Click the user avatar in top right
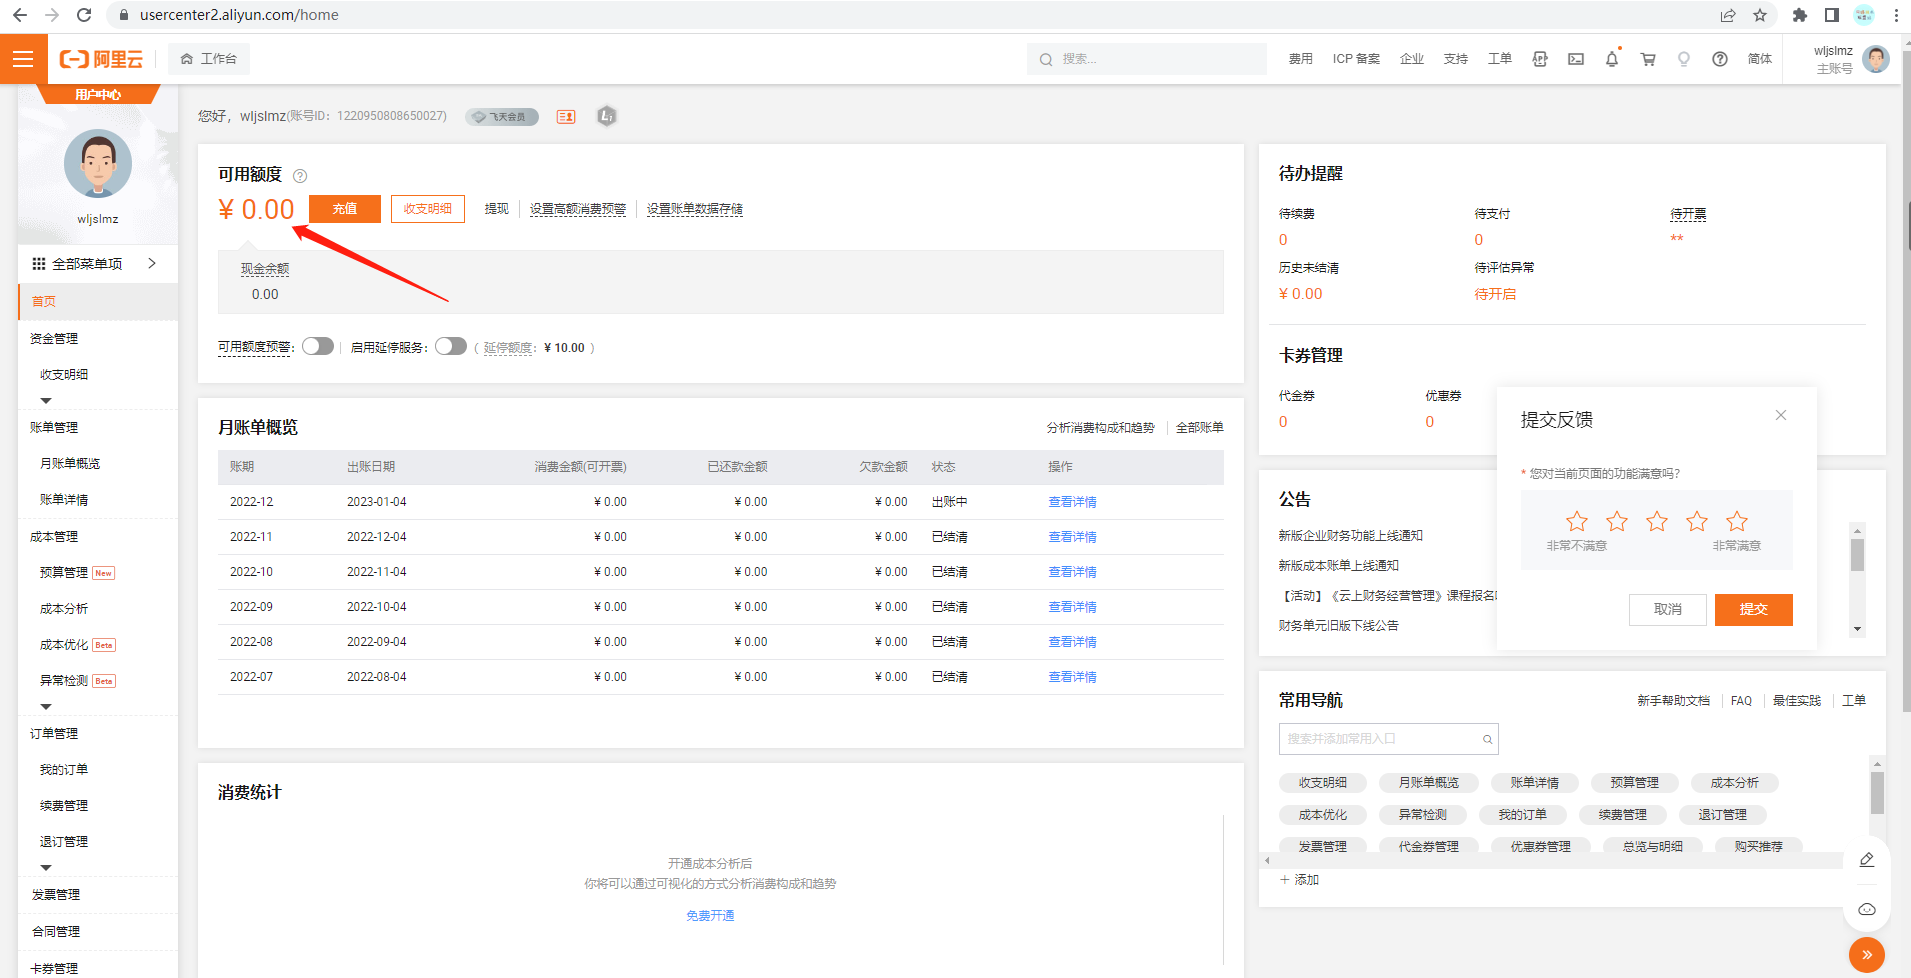The image size is (1911, 978). [x=1876, y=59]
